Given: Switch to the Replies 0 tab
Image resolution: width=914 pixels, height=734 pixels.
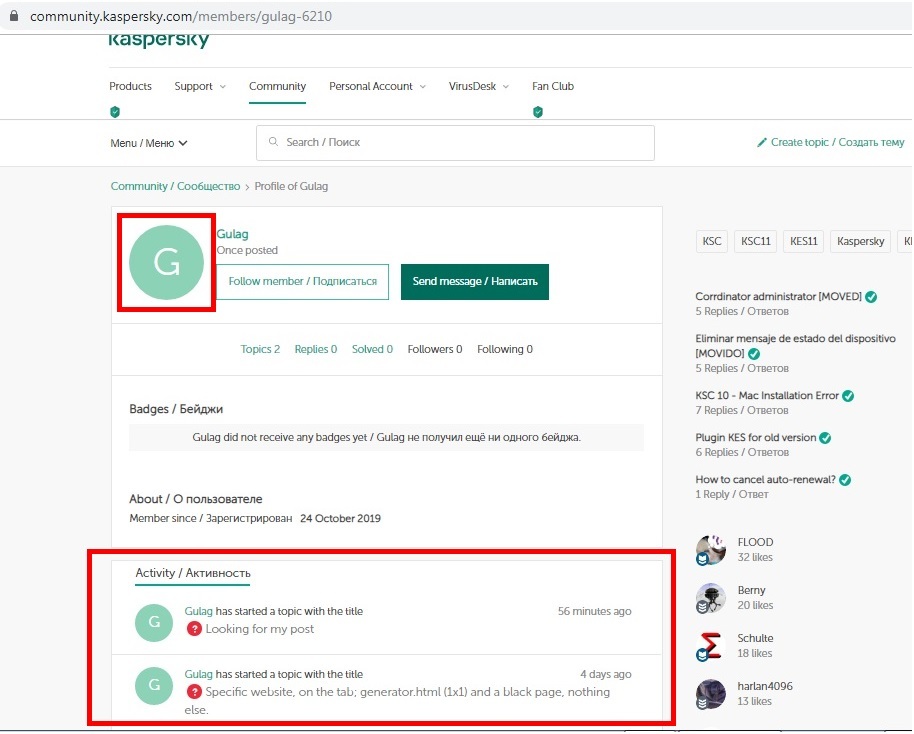Looking at the screenshot, I should 315,349.
